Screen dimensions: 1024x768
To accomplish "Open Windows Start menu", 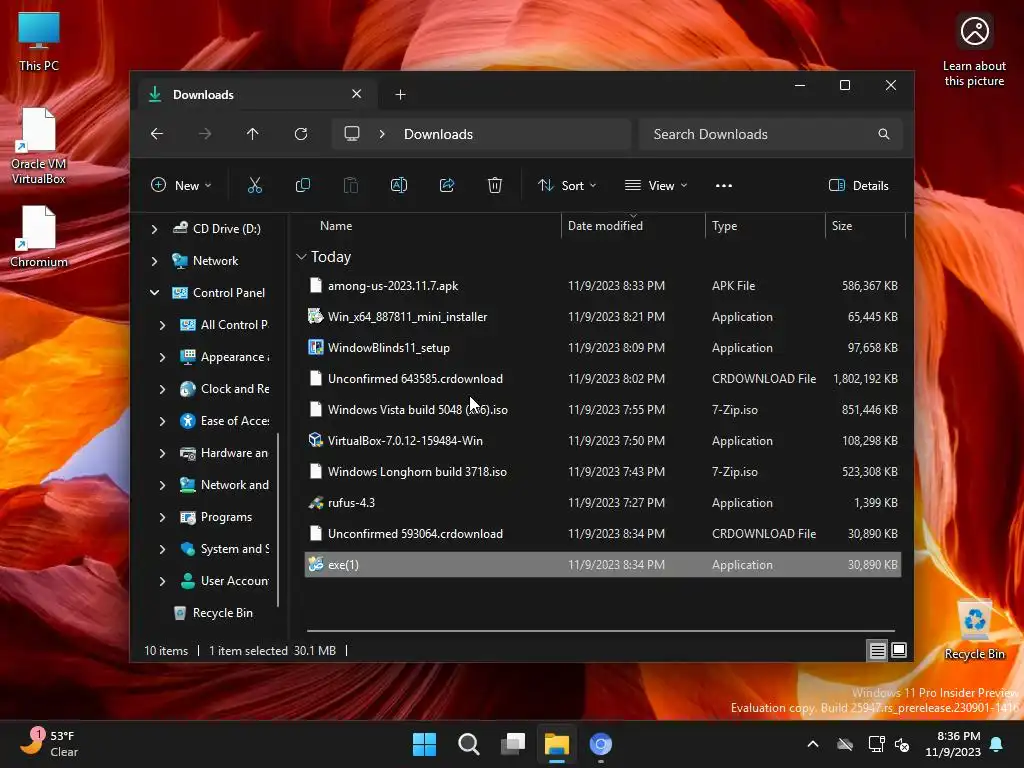I will (x=424, y=744).
